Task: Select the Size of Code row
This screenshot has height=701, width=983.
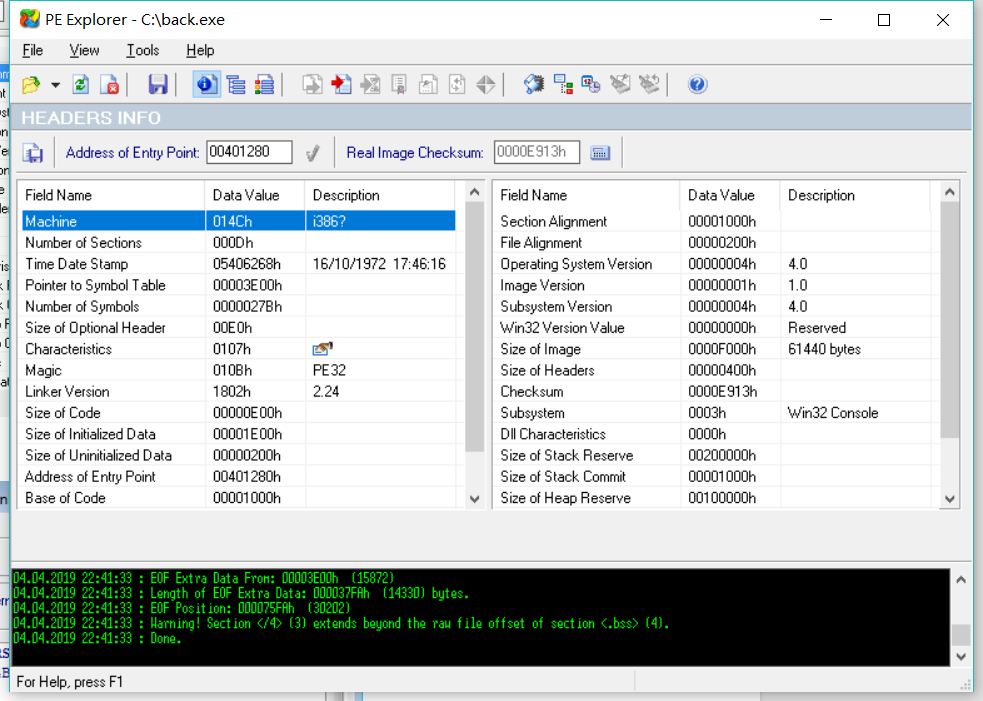Action: point(239,413)
